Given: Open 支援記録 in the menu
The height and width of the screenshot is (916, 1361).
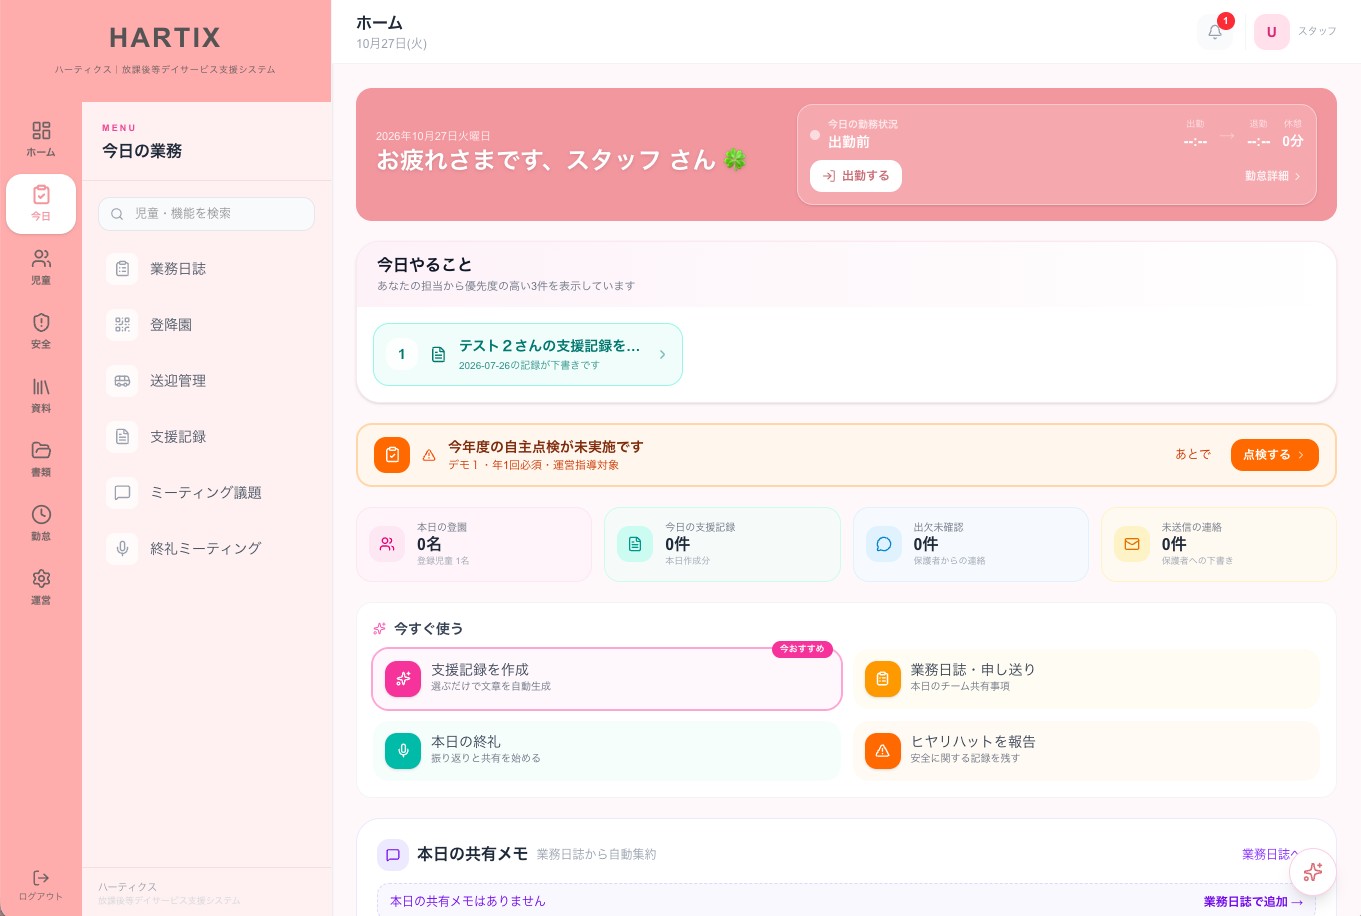Looking at the screenshot, I should (206, 437).
